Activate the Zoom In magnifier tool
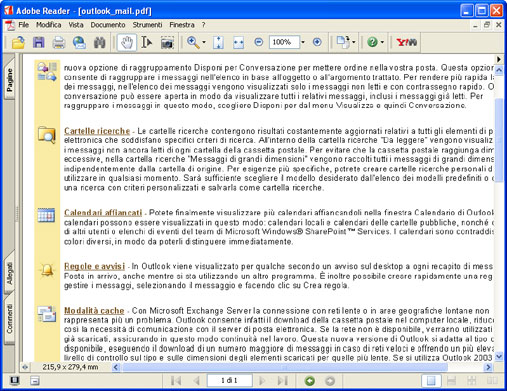Screen dimensions: 507x391 [x=193, y=42]
